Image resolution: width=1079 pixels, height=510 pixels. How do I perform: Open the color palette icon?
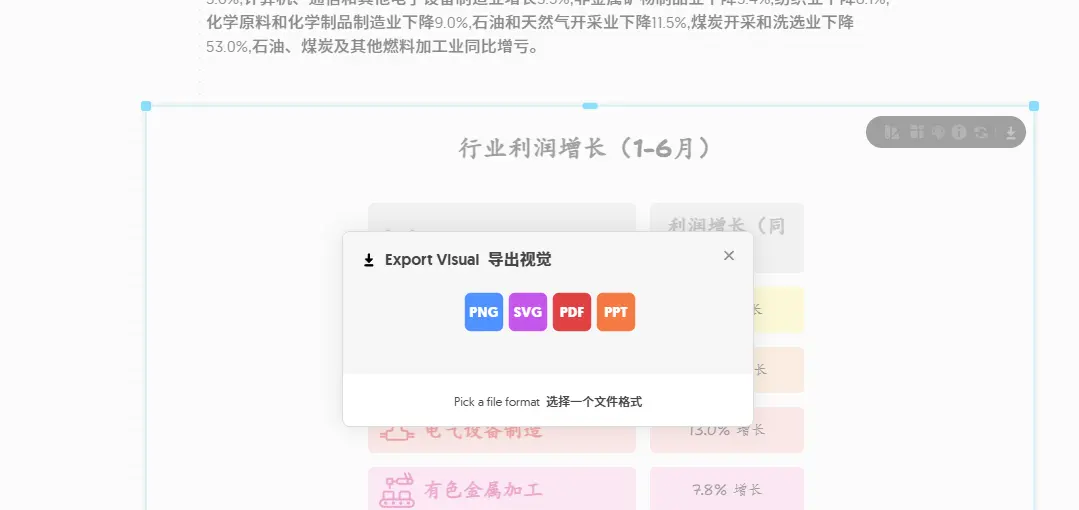(x=938, y=132)
